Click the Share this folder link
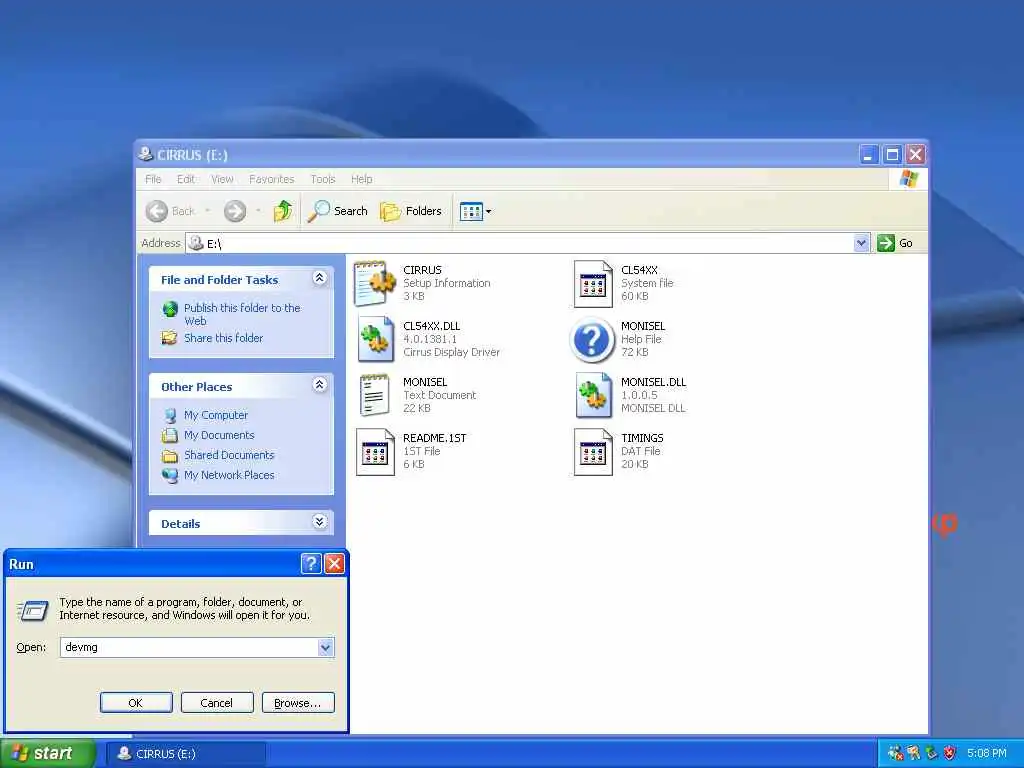This screenshot has width=1024, height=768. [x=223, y=338]
